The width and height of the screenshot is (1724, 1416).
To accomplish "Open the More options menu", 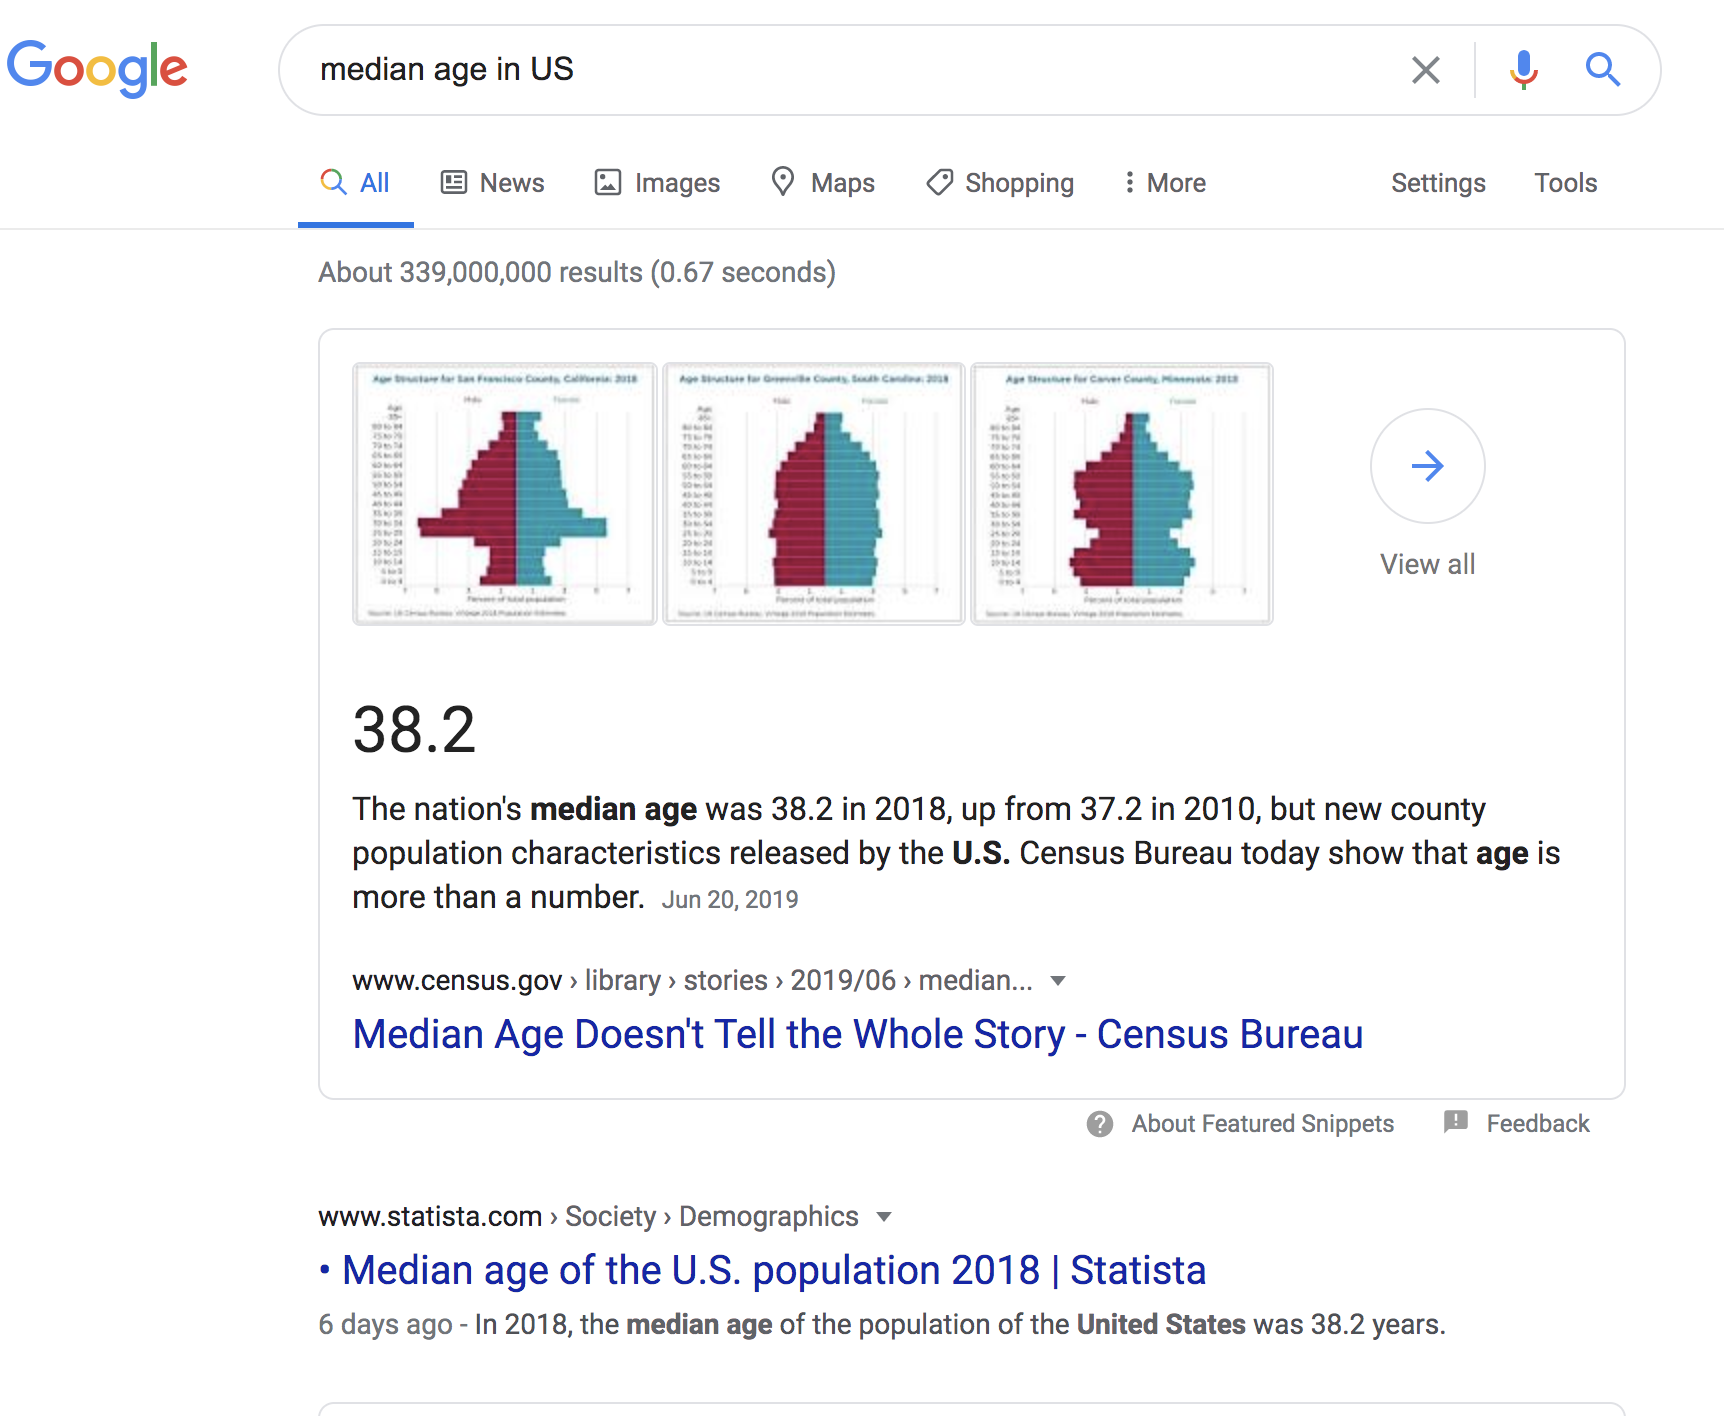I will [1164, 183].
